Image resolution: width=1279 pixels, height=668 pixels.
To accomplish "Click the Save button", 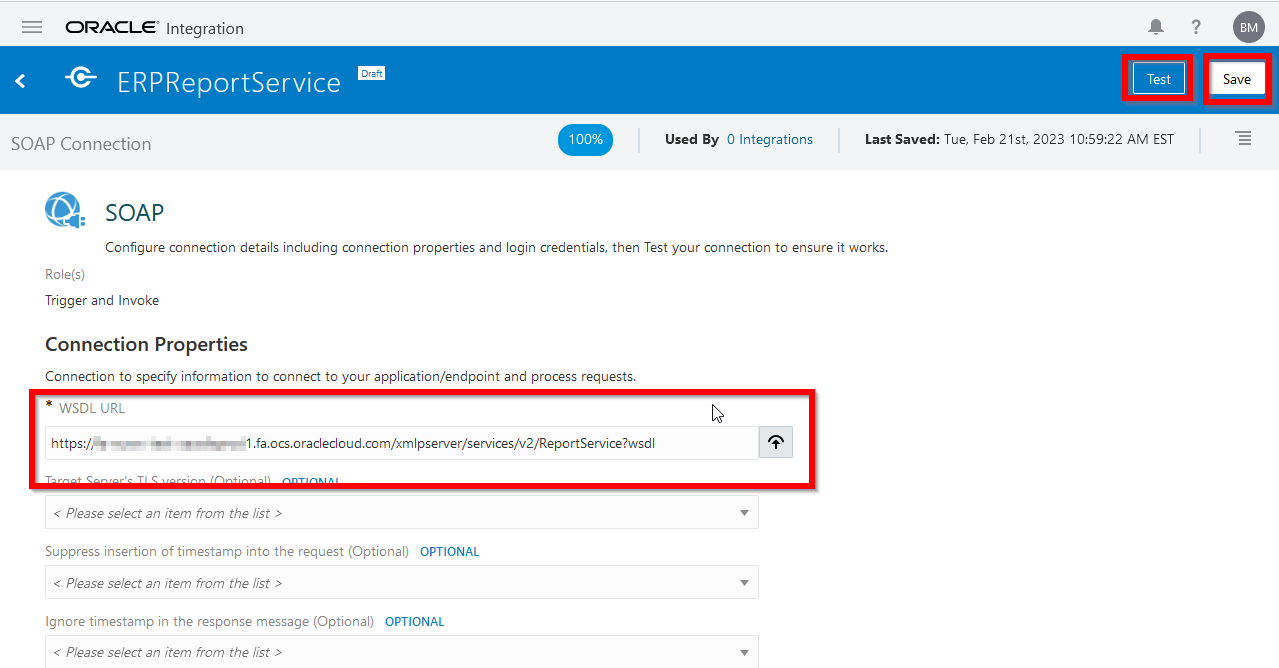I will pos(1236,79).
